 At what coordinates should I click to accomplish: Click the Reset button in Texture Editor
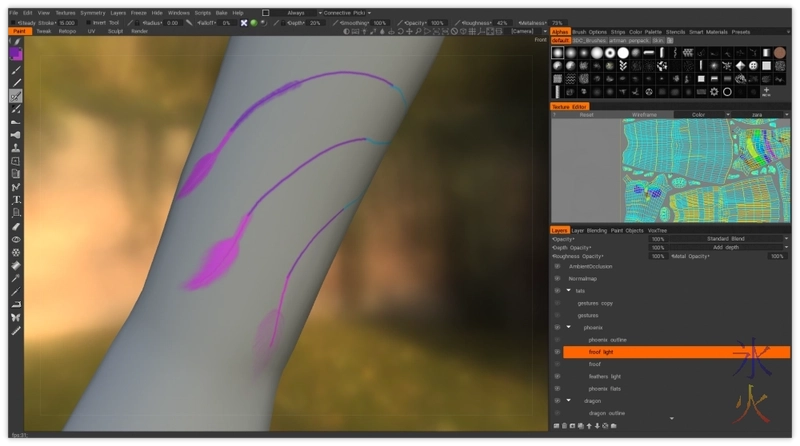[588, 114]
